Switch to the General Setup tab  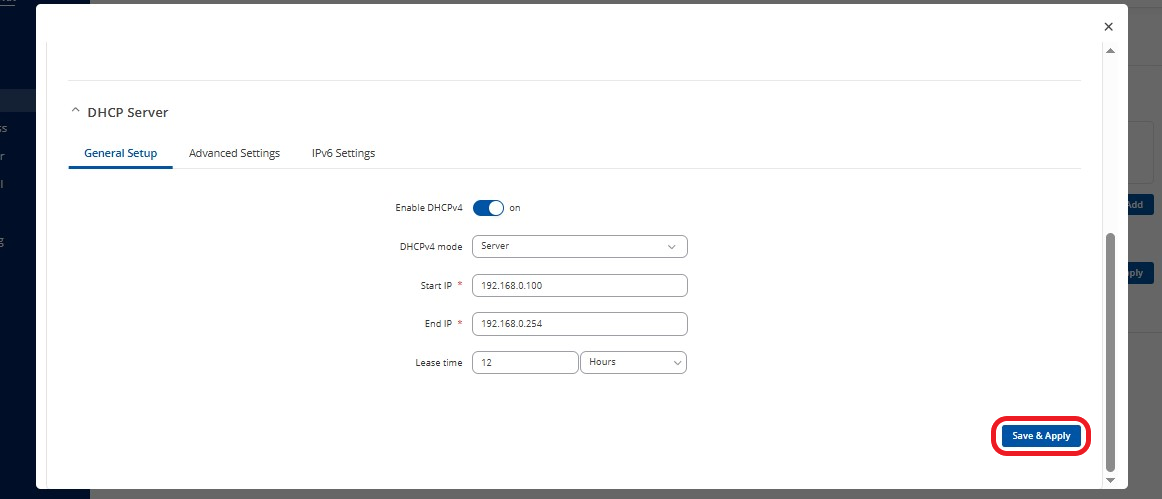click(120, 153)
